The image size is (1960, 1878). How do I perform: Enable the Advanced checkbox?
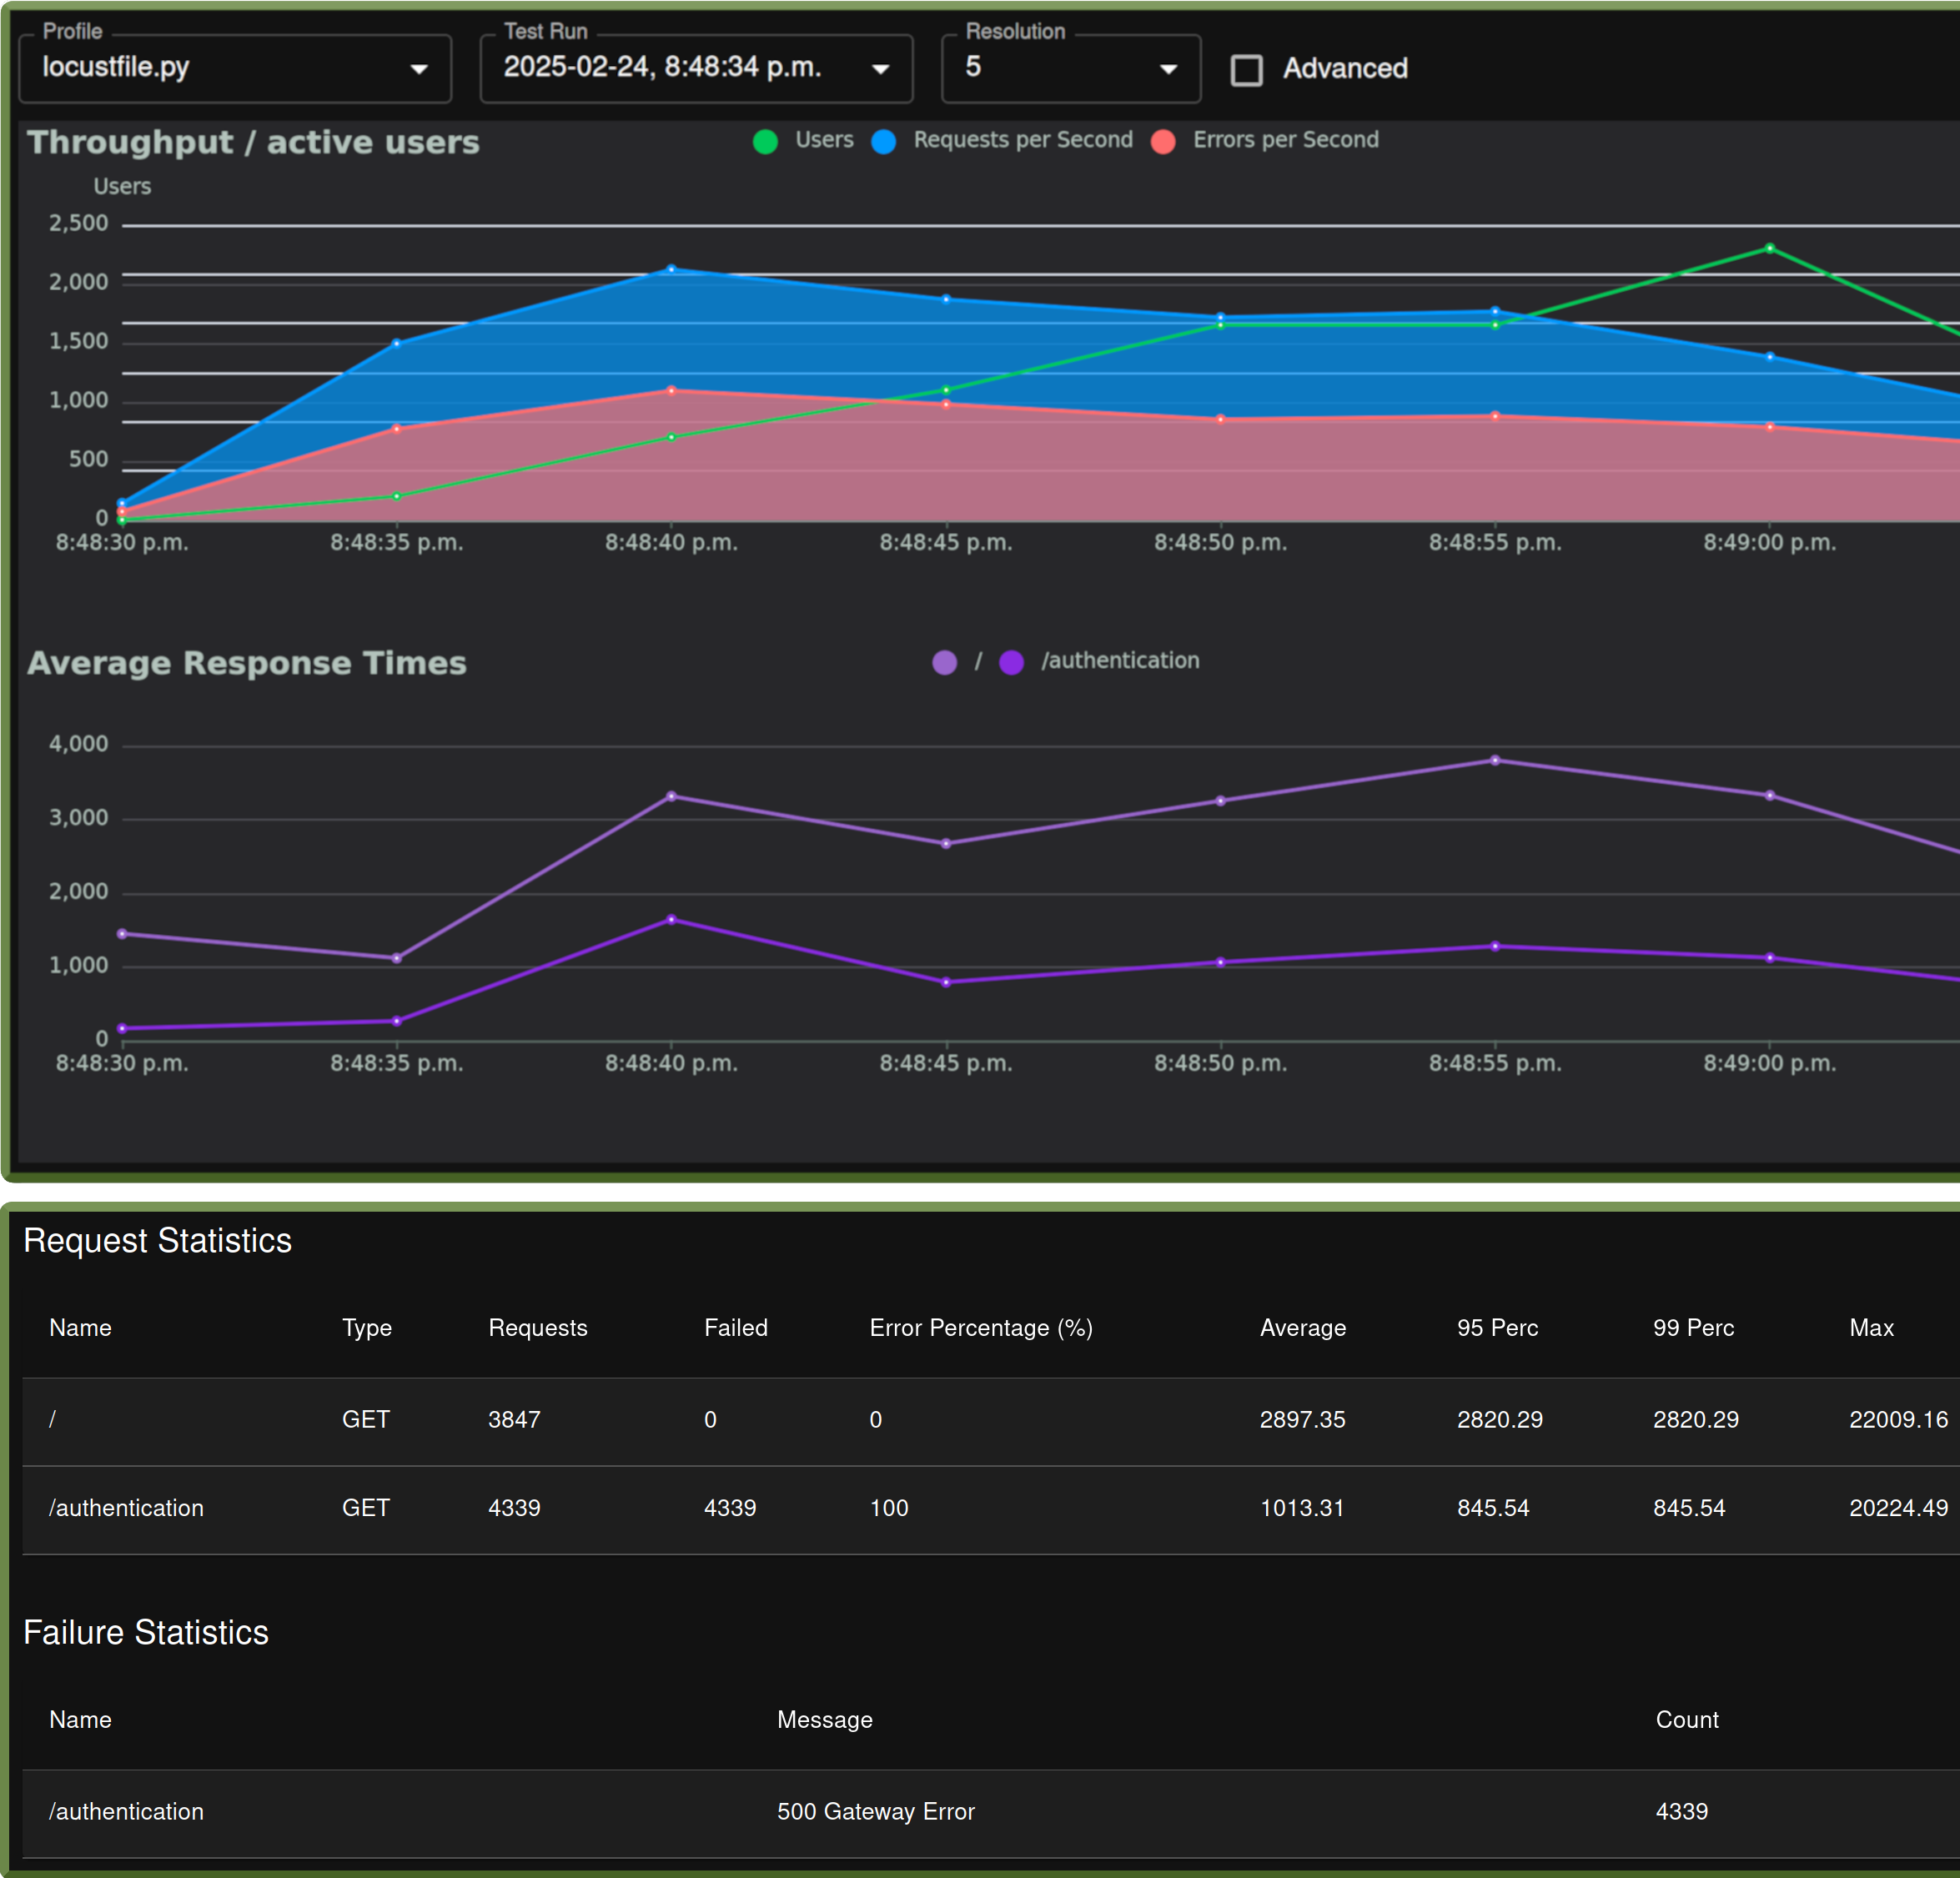[x=1246, y=70]
